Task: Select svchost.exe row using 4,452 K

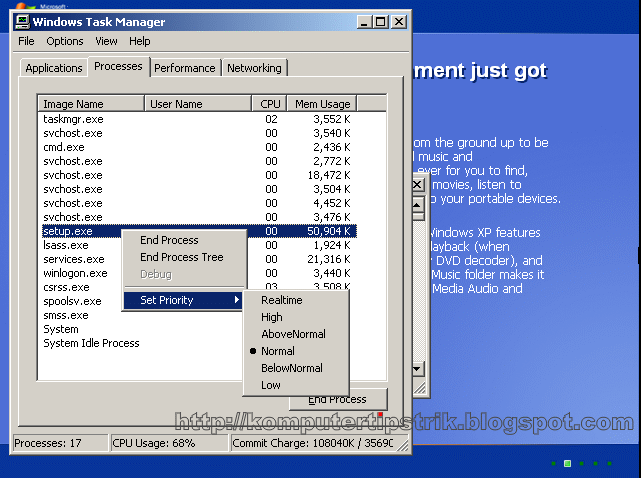Action: [199, 203]
